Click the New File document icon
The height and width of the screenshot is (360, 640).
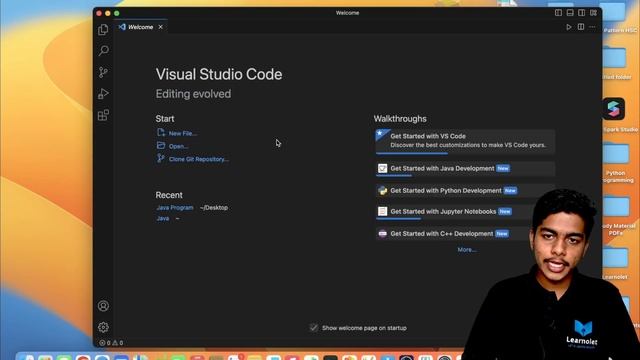(x=161, y=133)
